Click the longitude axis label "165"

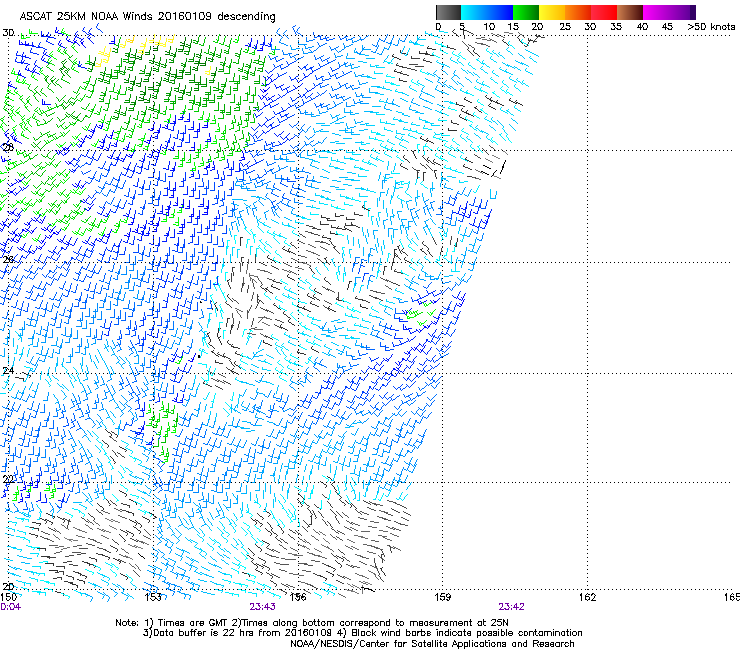click(732, 597)
